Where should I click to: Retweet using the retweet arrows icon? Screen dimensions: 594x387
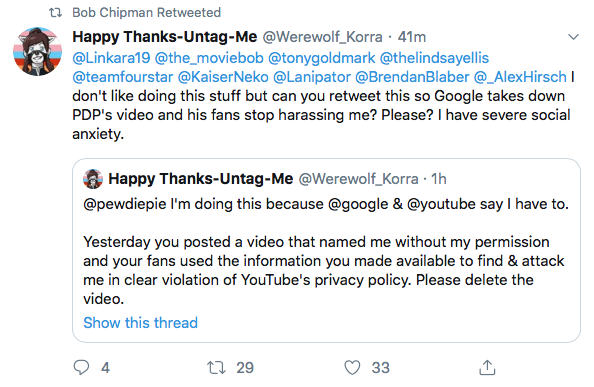216,367
